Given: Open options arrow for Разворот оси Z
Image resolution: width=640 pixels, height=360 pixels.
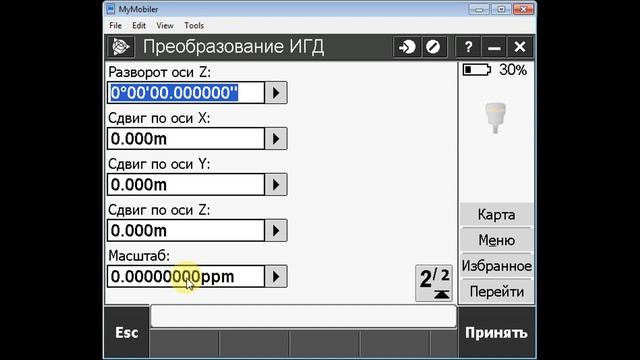Looking at the screenshot, I should click(x=276, y=93).
